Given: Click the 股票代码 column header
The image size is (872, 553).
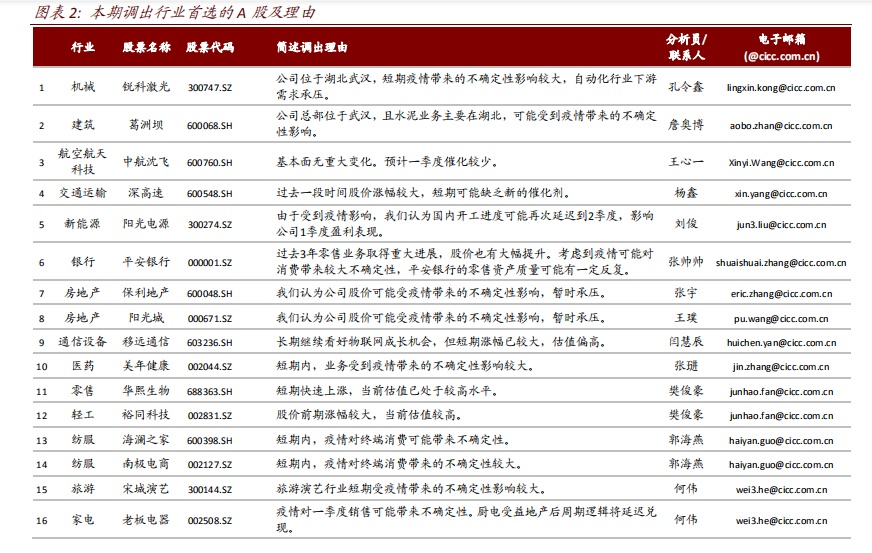Looking at the screenshot, I should (x=210, y=47).
